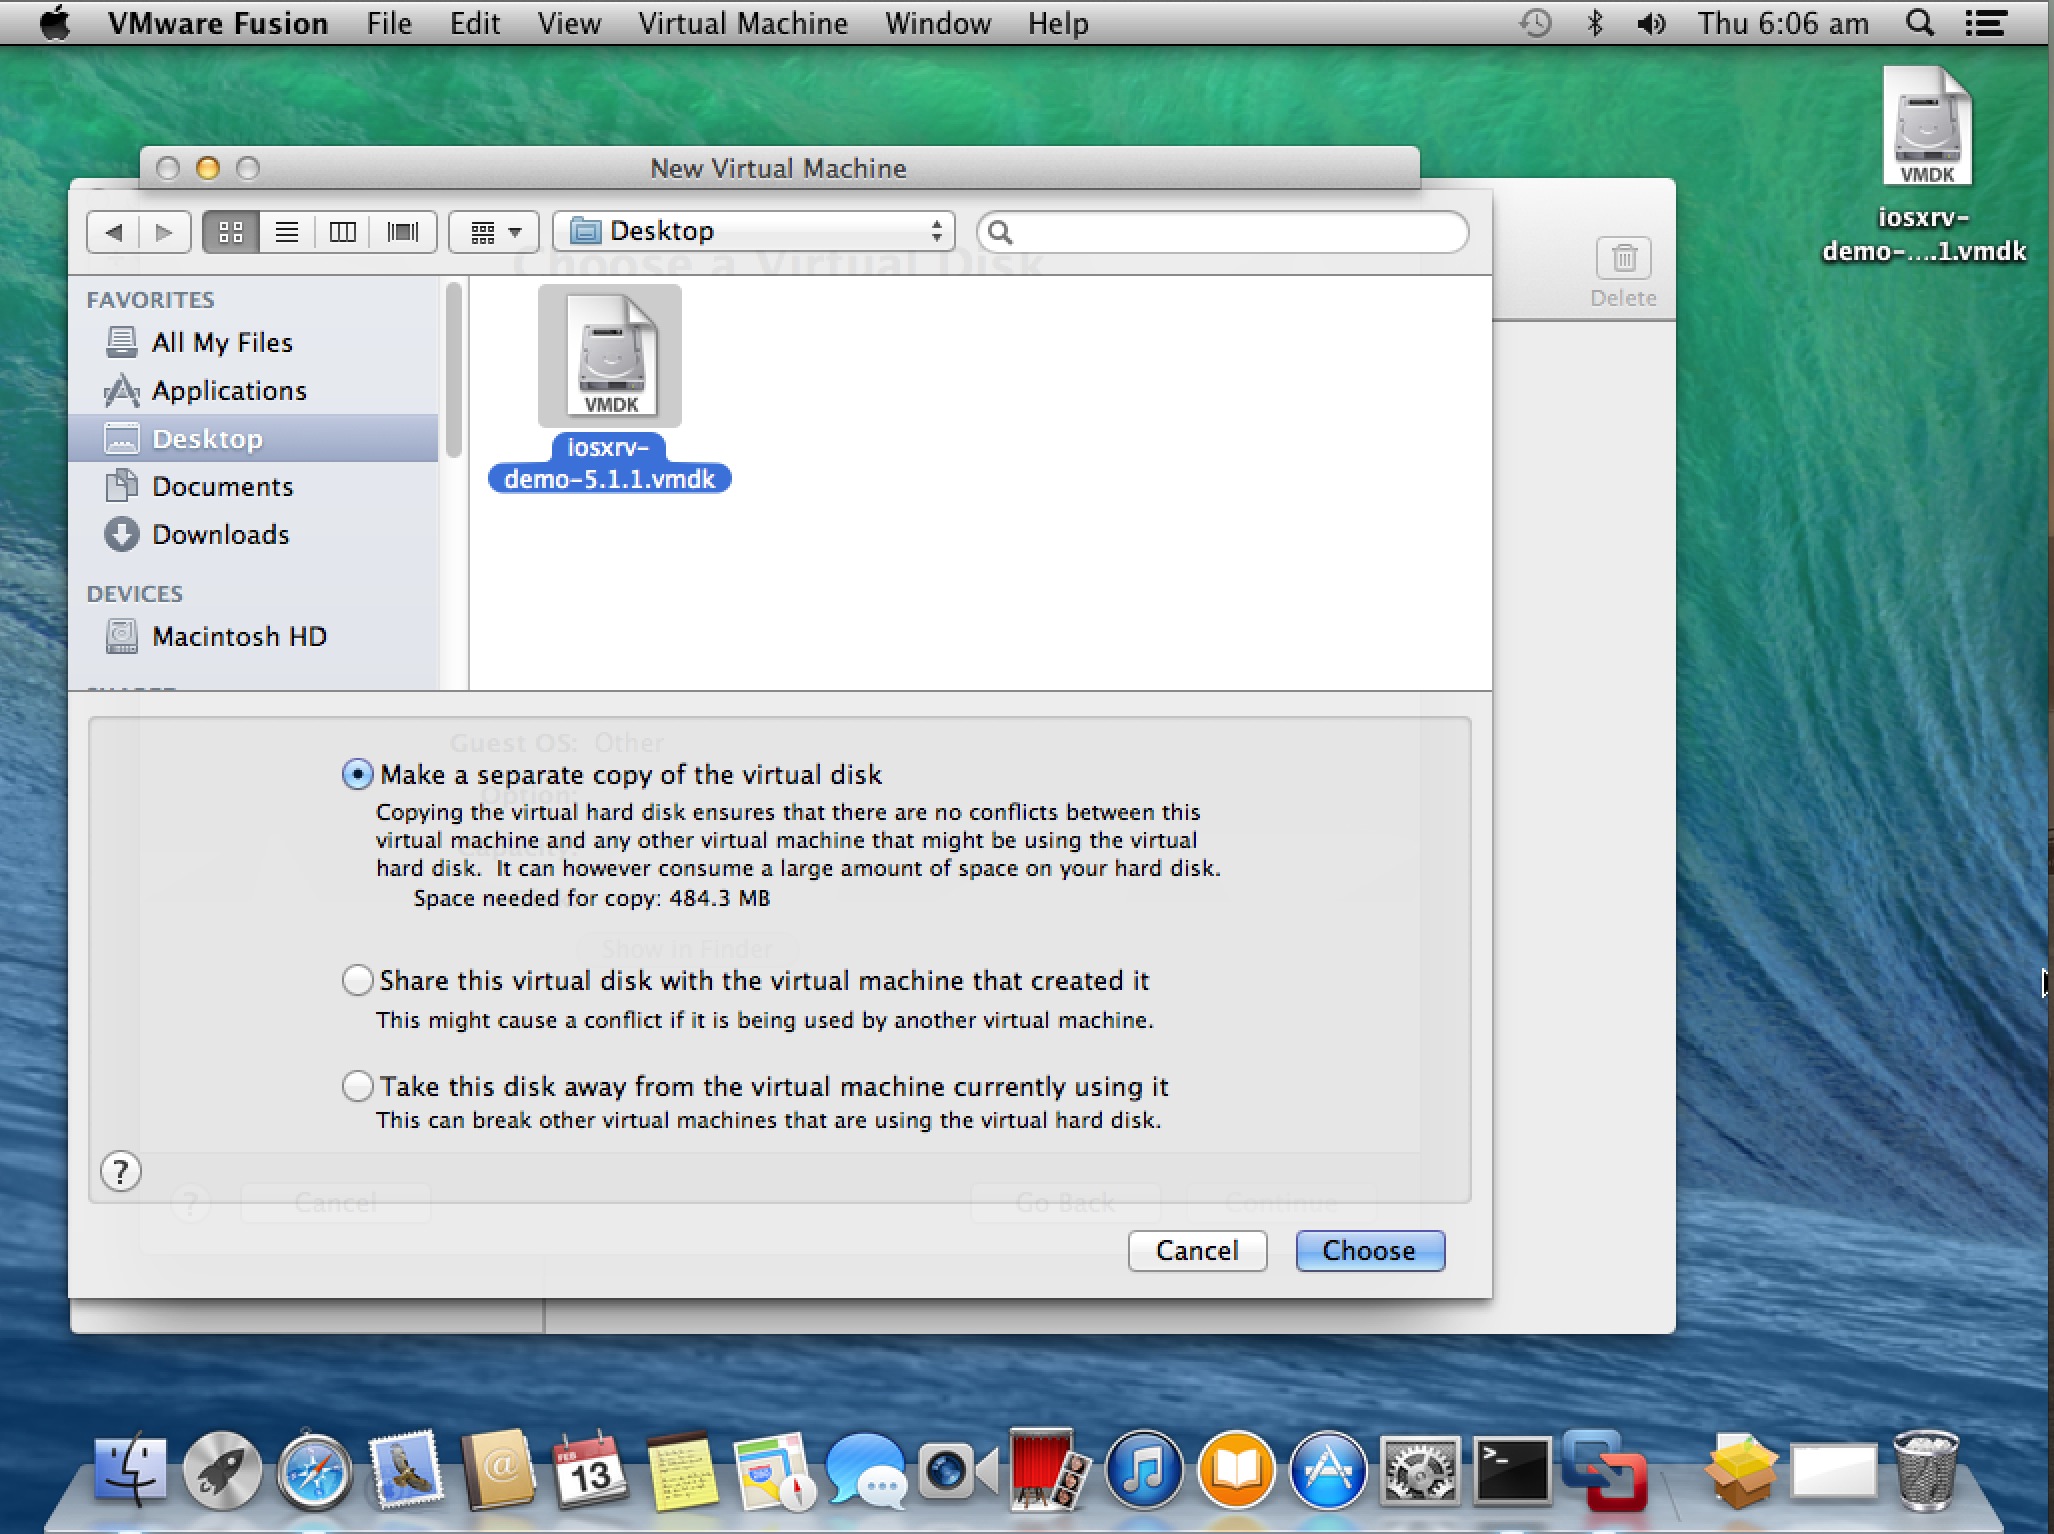
Task: Open the Virtual Machine menu
Action: pos(743,23)
